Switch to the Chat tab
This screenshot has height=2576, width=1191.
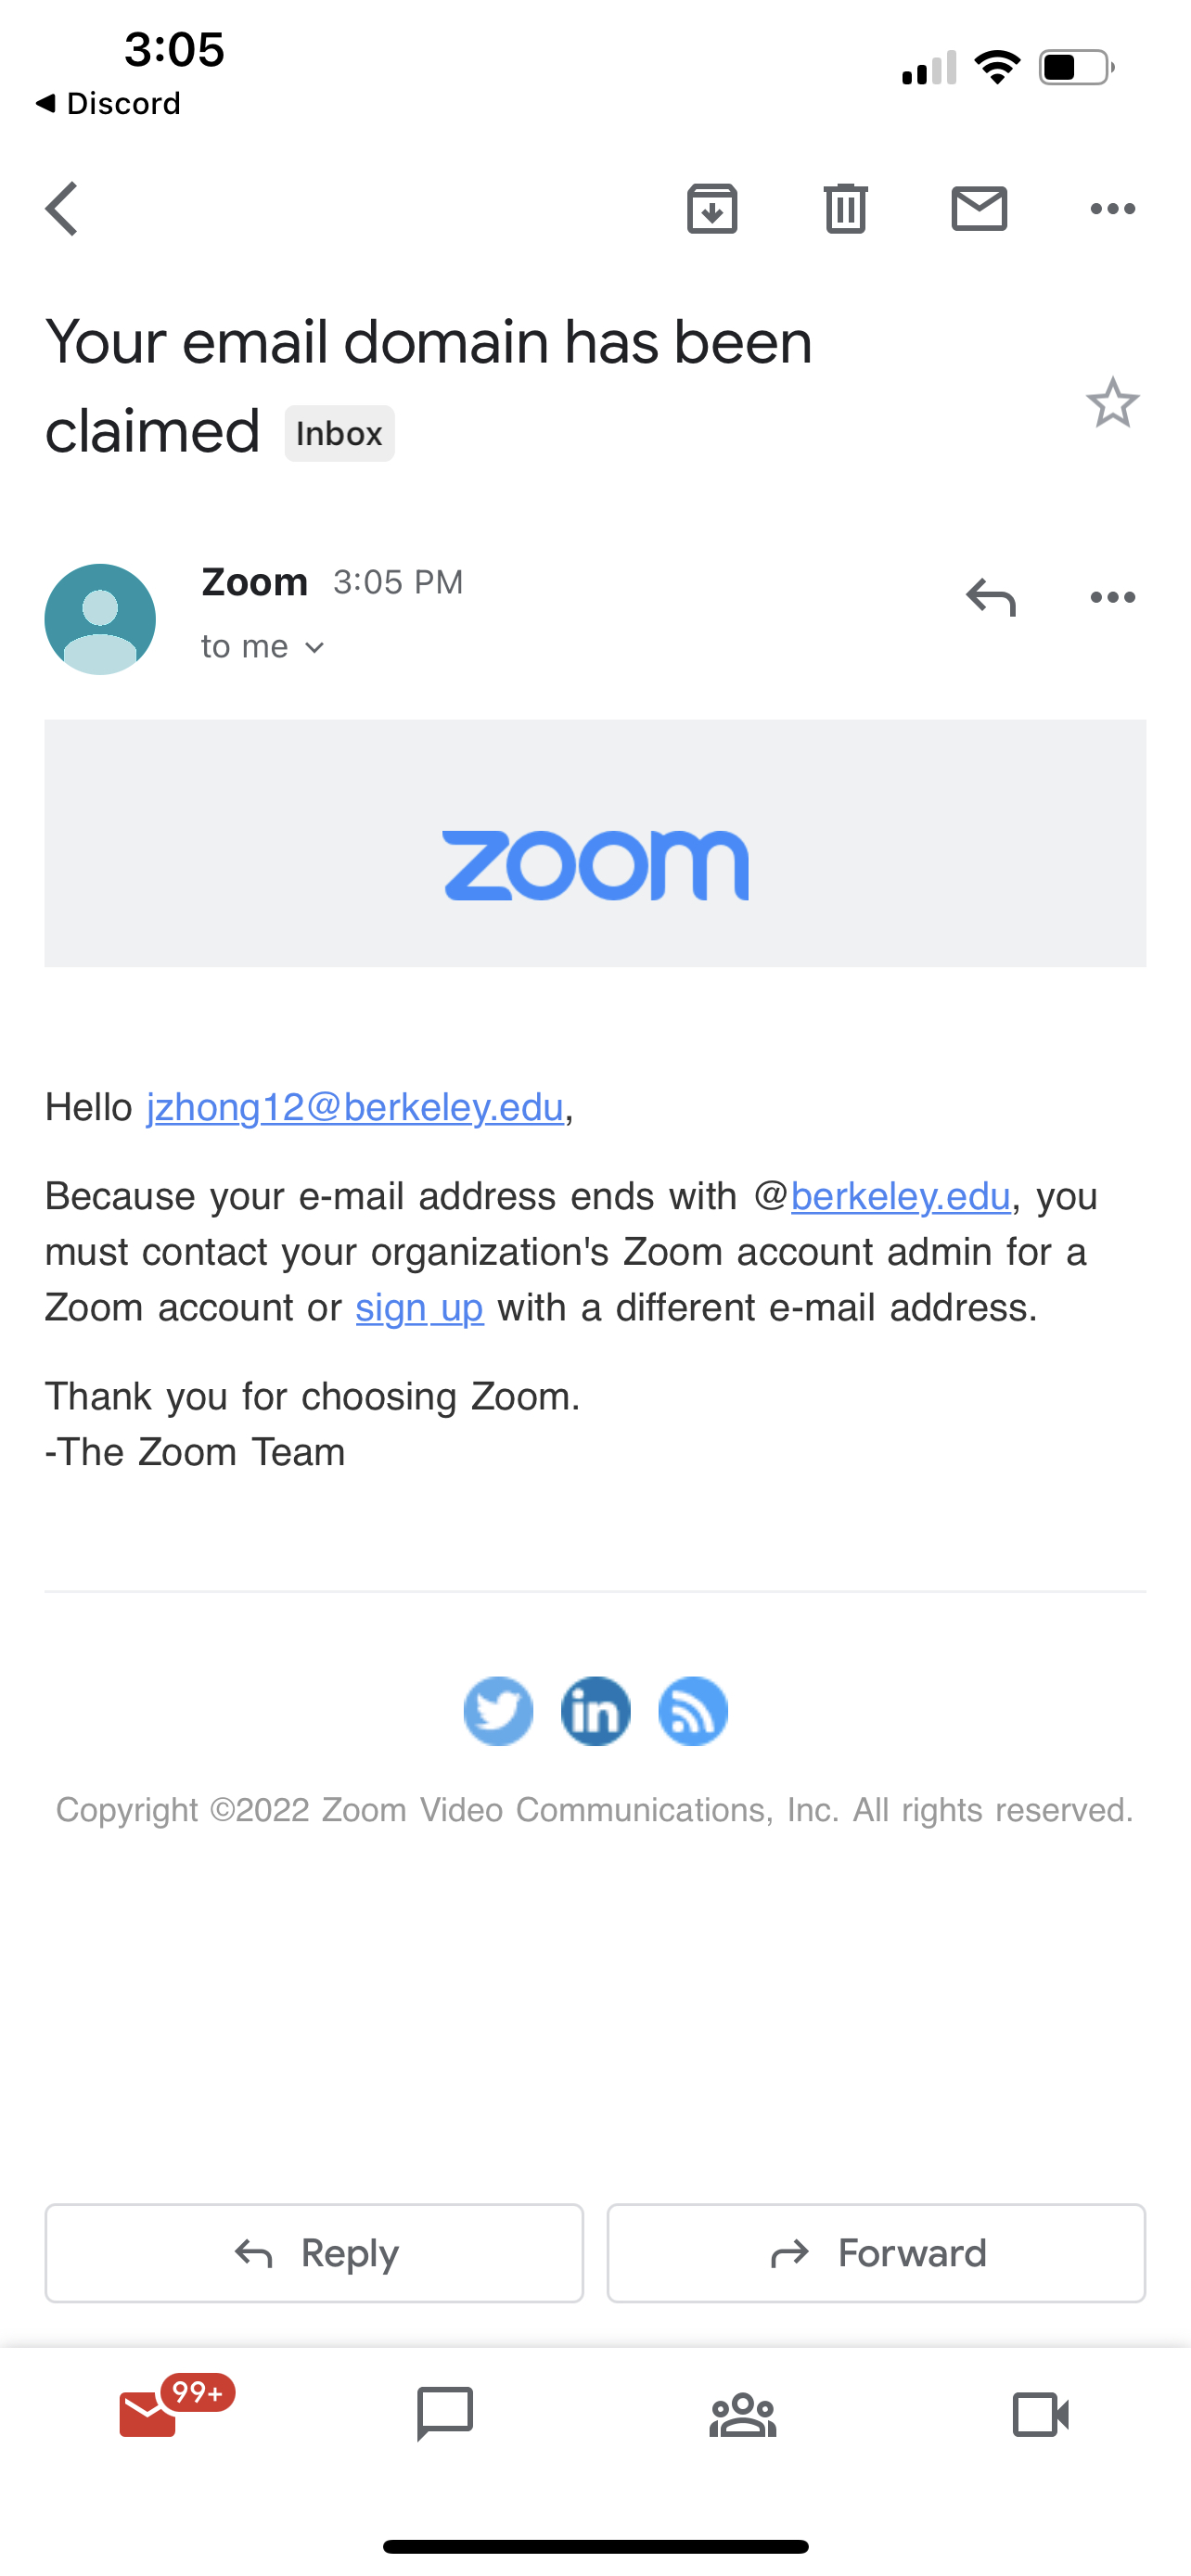coord(444,2414)
